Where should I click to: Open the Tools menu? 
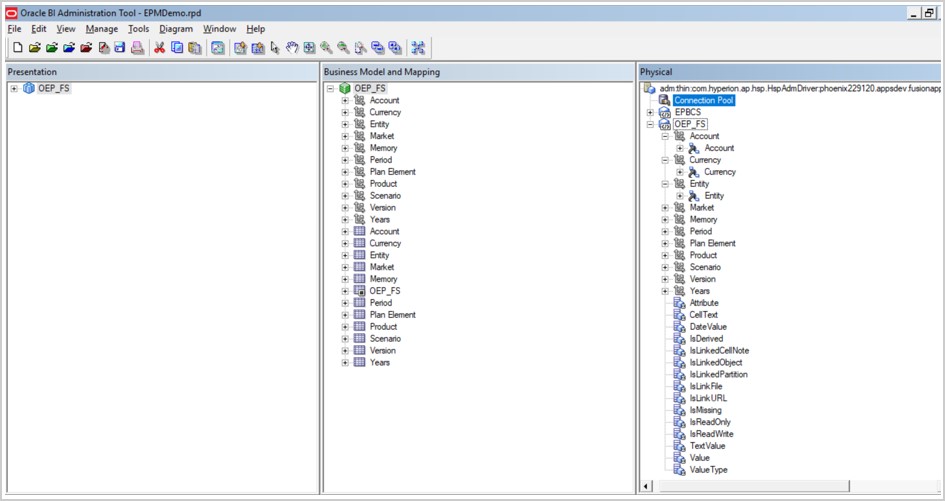point(138,29)
